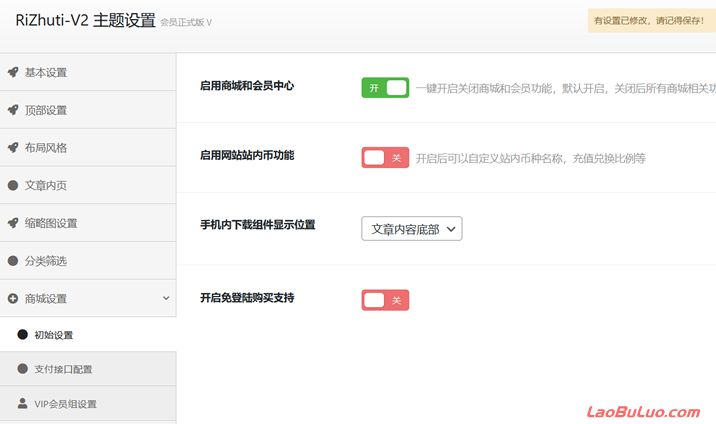This screenshot has height=424, width=716.
Task: Enable the 开启免登陆购买支持 switch
Action: (385, 300)
